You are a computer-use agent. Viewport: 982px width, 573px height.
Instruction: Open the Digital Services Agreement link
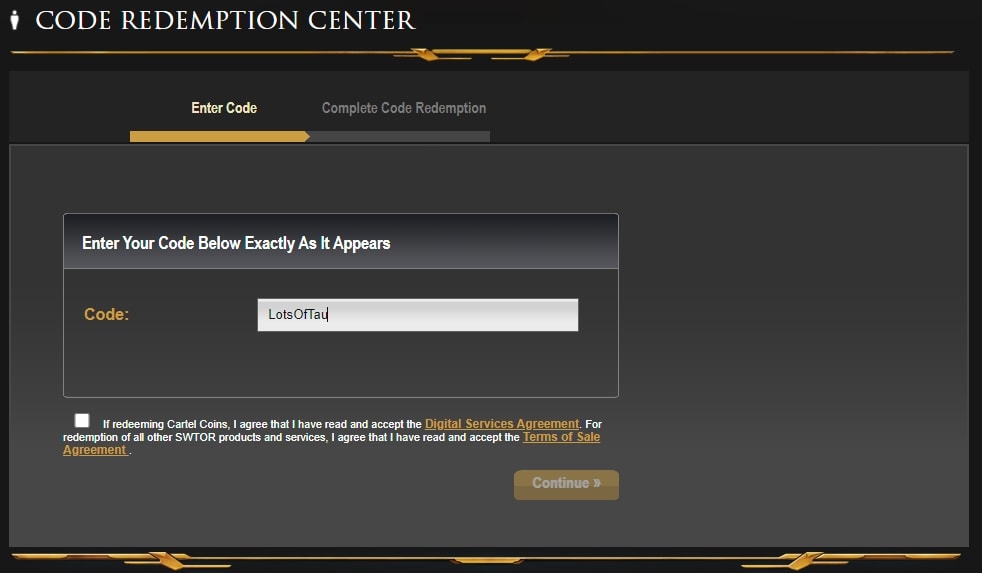coord(502,424)
